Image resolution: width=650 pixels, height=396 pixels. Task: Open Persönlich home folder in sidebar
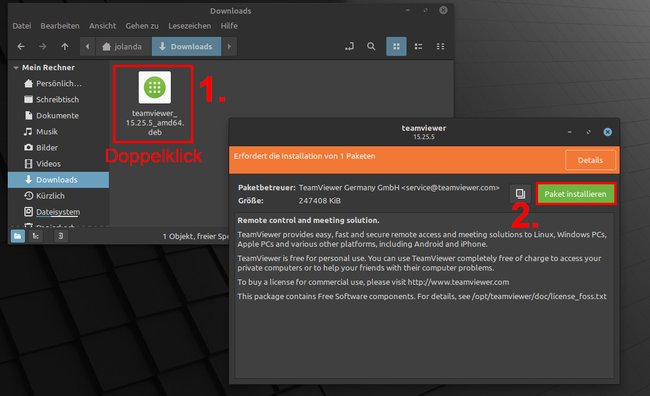click(x=58, y=83)
